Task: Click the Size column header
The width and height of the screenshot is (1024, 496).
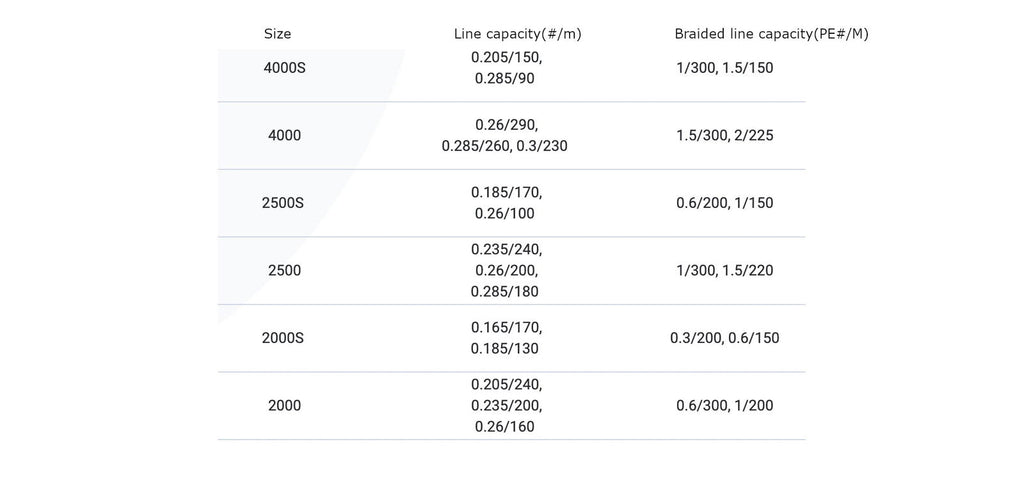Action: click(x=278, y=34)
